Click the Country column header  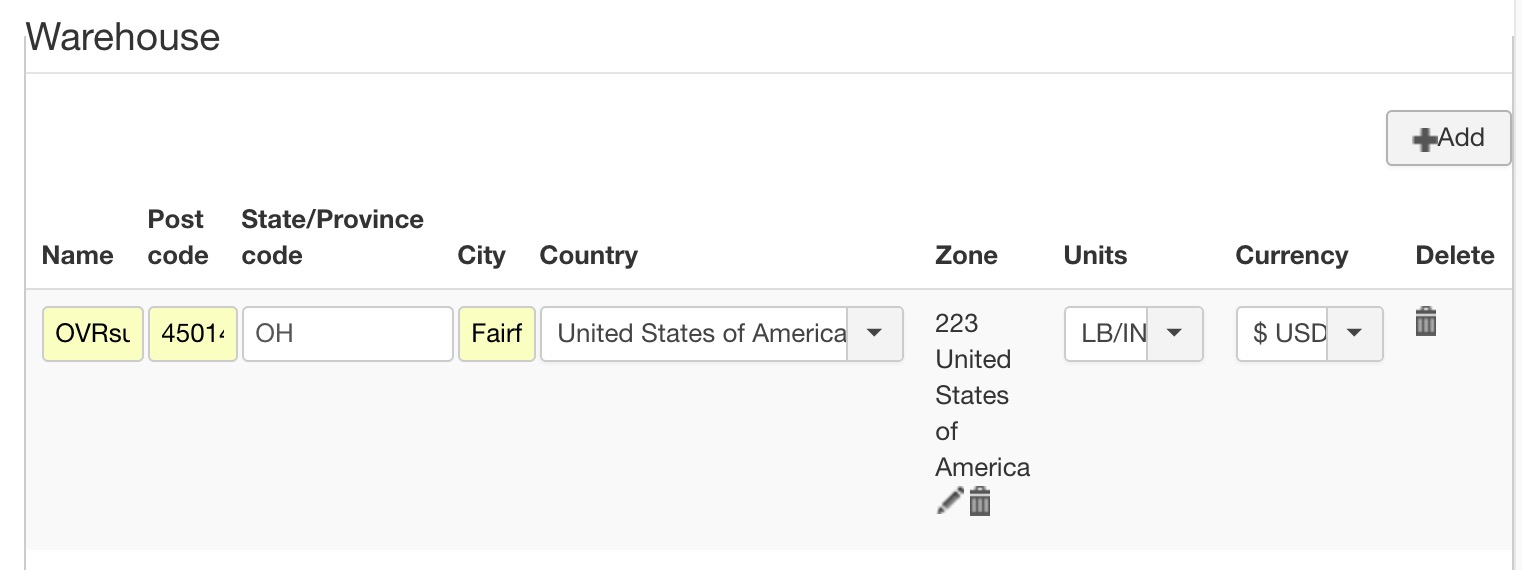[x=588, y=256]
